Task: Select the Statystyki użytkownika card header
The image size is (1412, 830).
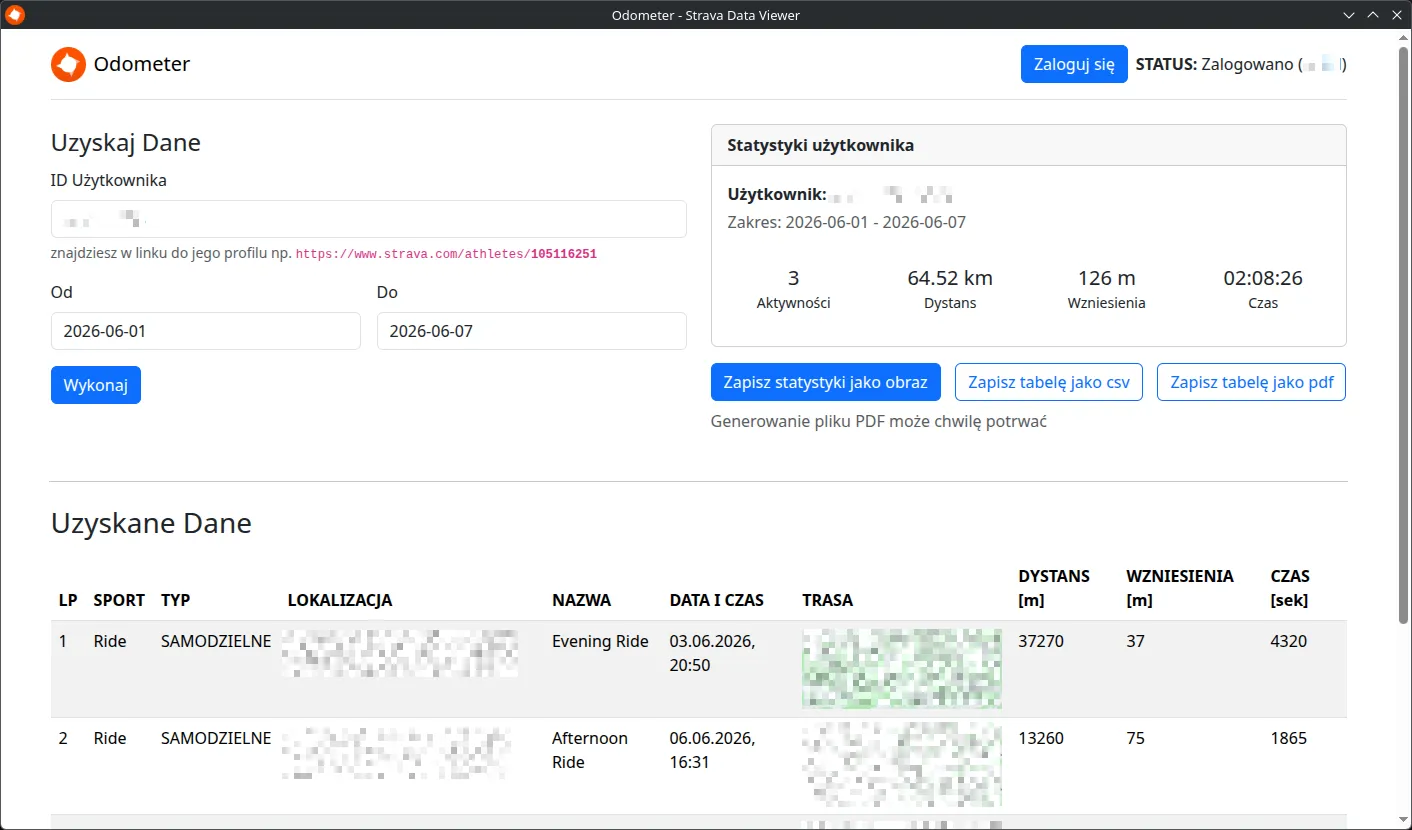Action: coord(1029,145)
